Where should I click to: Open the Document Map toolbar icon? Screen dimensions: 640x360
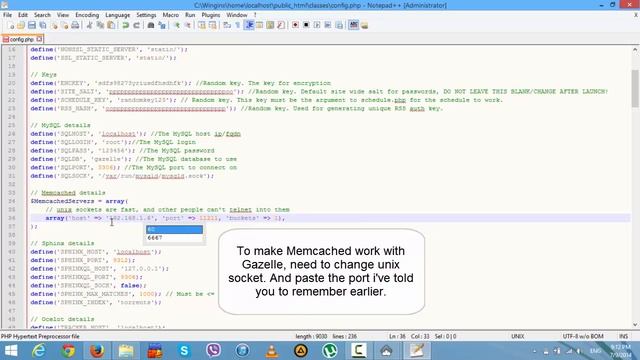270,25
